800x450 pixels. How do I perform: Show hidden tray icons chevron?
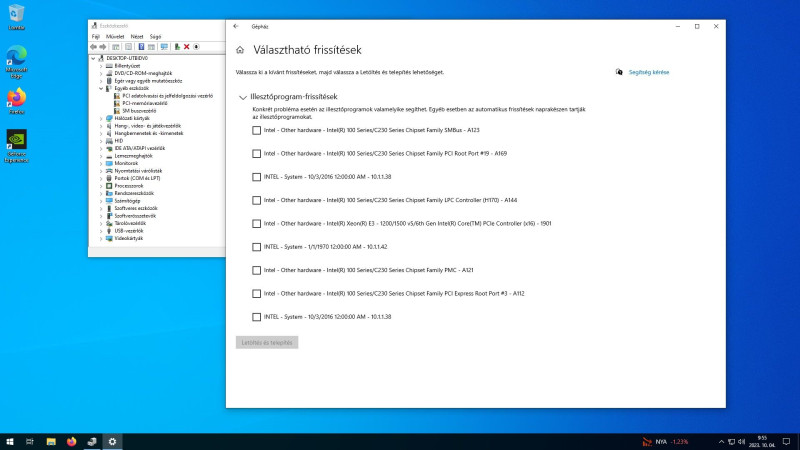pyautogui.click(x=721, y=442)
